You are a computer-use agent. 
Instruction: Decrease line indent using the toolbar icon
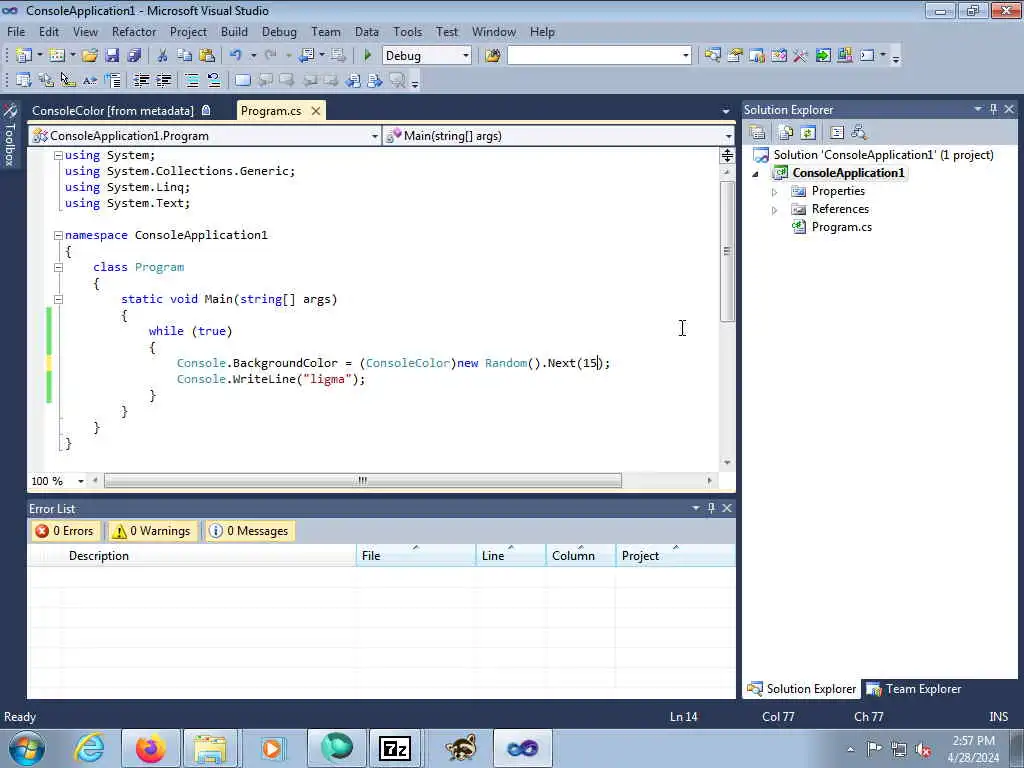pos(142,80)
